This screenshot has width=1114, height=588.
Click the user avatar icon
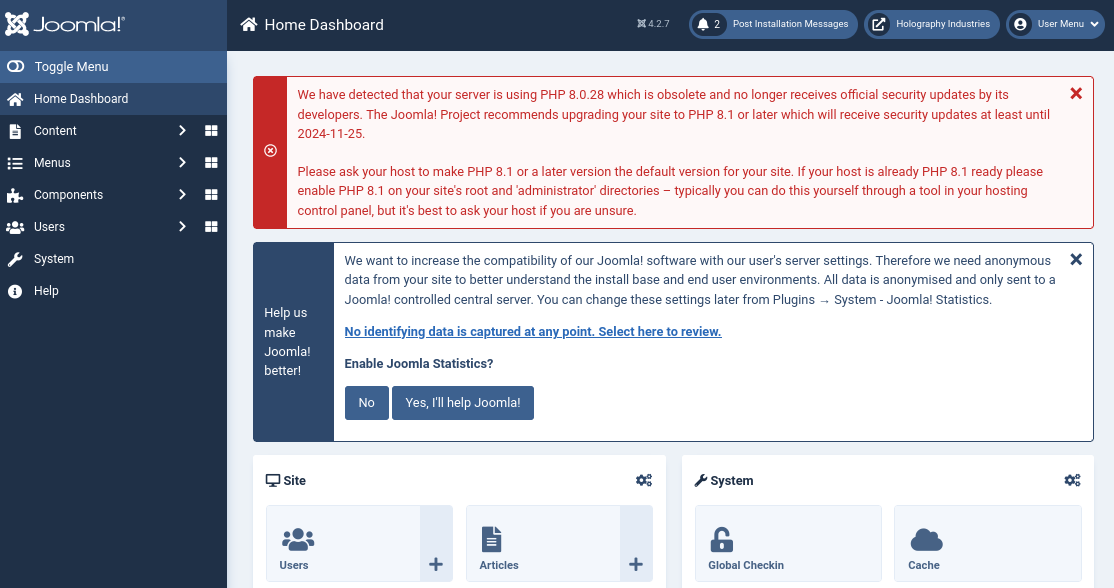pyautogui.click(x=1020, y=24)
